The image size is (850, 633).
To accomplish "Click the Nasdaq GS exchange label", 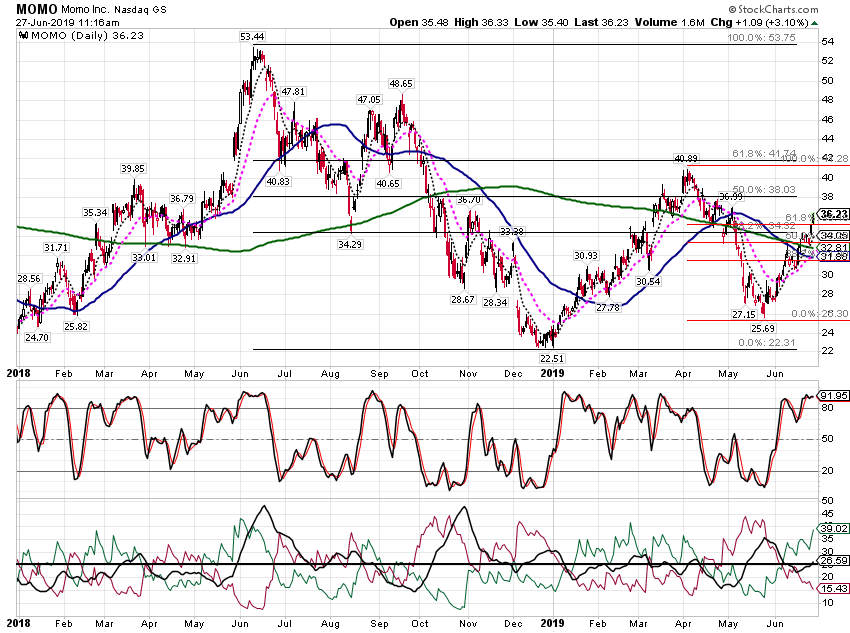I will click(x=140, y=10).
